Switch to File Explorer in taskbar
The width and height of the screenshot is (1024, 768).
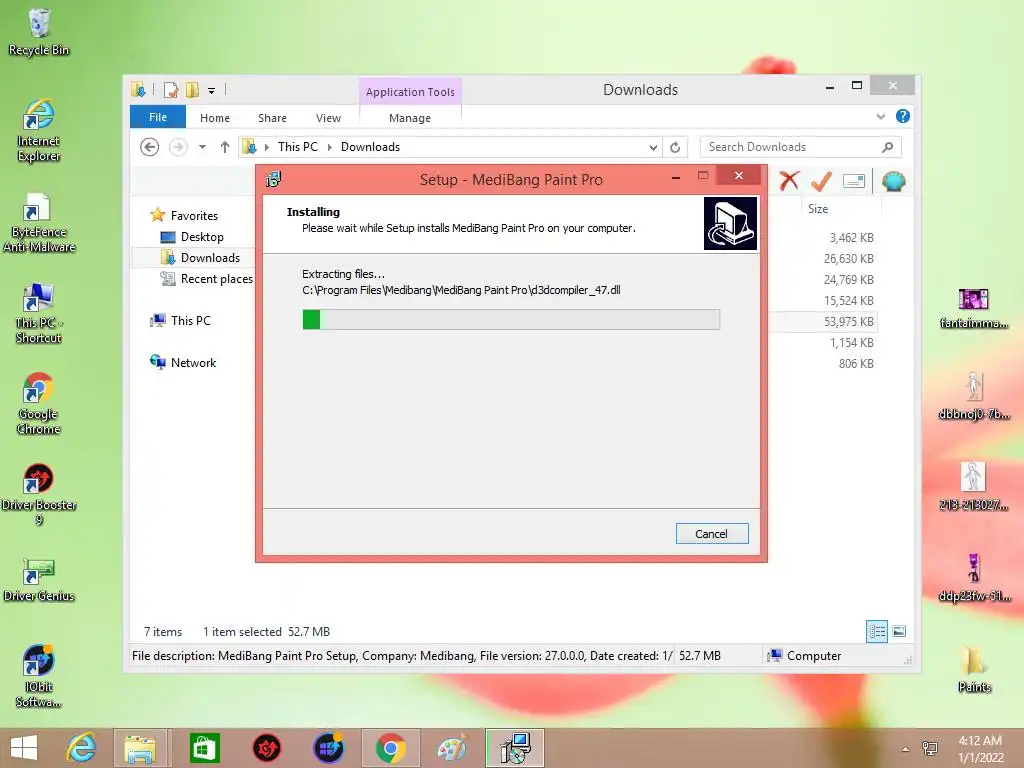click(x=140, y=748)
